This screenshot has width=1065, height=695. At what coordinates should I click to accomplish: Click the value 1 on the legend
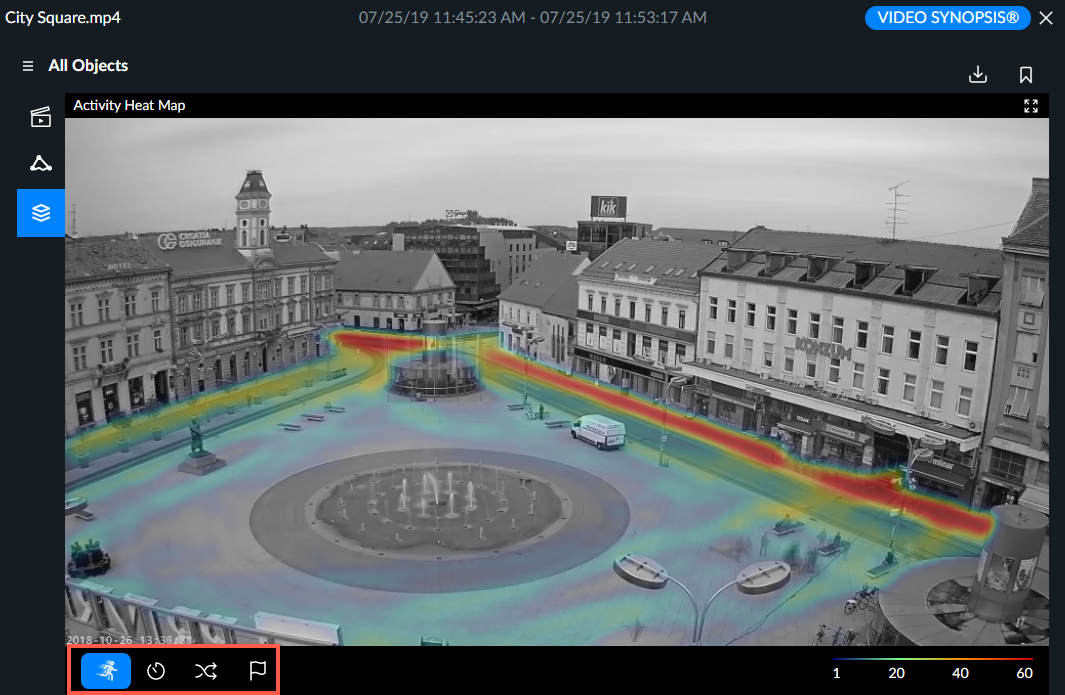coord(836,673)
